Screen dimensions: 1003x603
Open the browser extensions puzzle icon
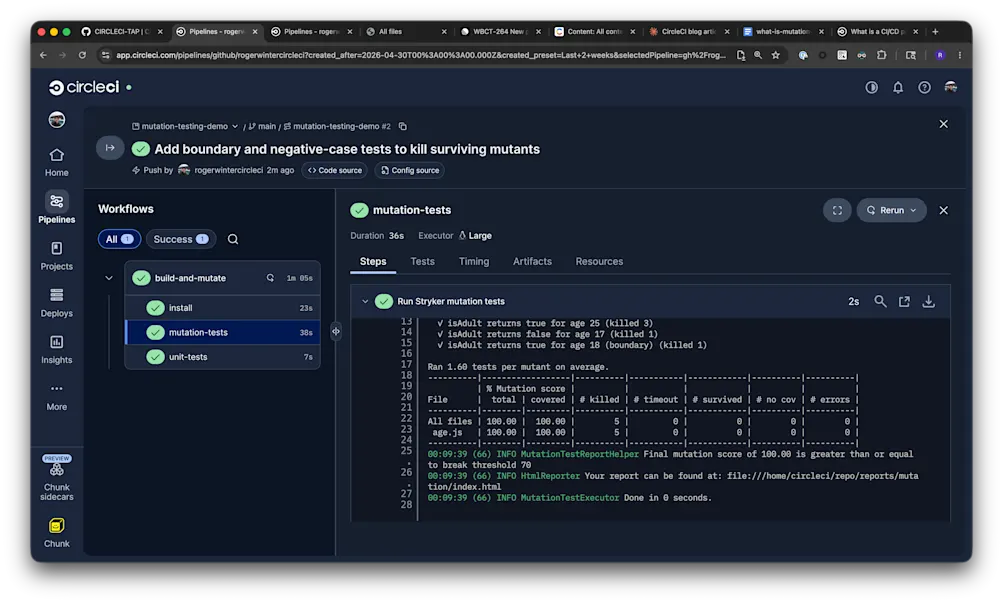[881, 55]
